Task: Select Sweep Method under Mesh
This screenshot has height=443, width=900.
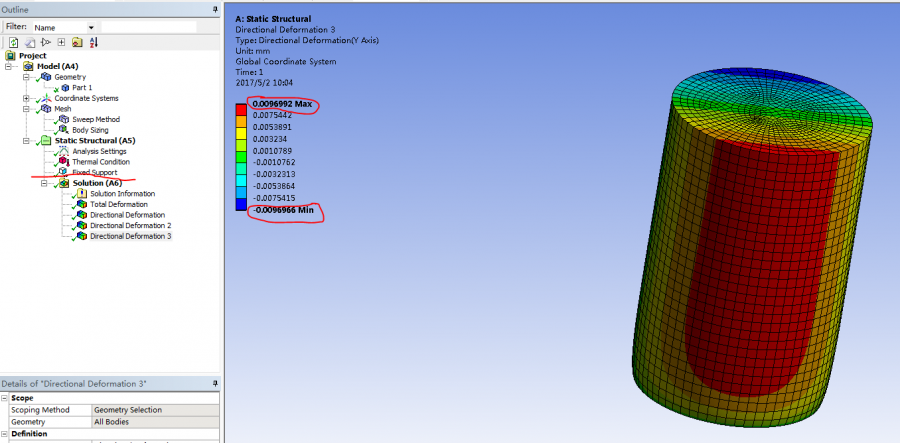Action: 96,119
